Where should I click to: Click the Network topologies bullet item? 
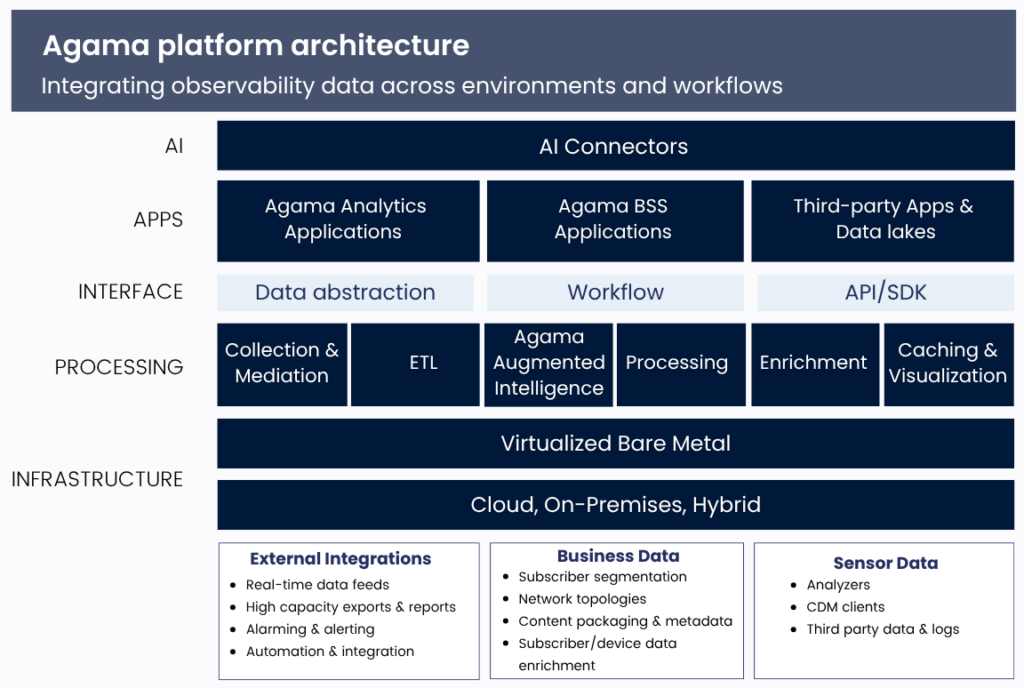click(582, 599)
